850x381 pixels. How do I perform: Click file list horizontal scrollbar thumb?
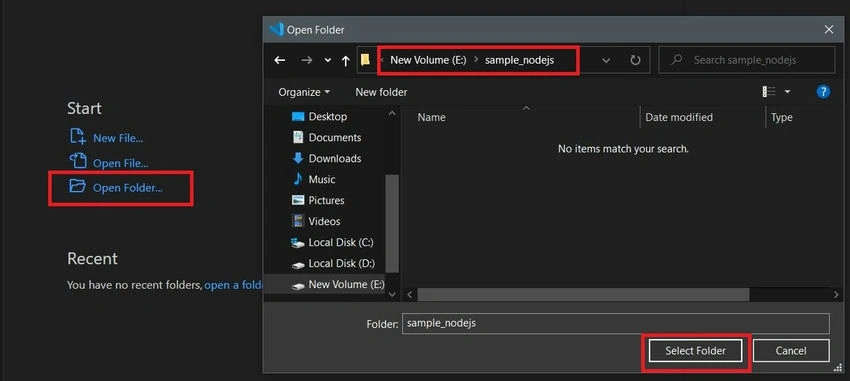(583, 294)
